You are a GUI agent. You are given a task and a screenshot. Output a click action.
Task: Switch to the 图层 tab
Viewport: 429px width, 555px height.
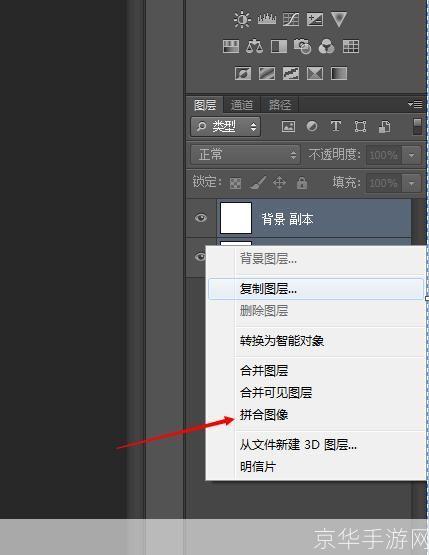click(205, 105)
